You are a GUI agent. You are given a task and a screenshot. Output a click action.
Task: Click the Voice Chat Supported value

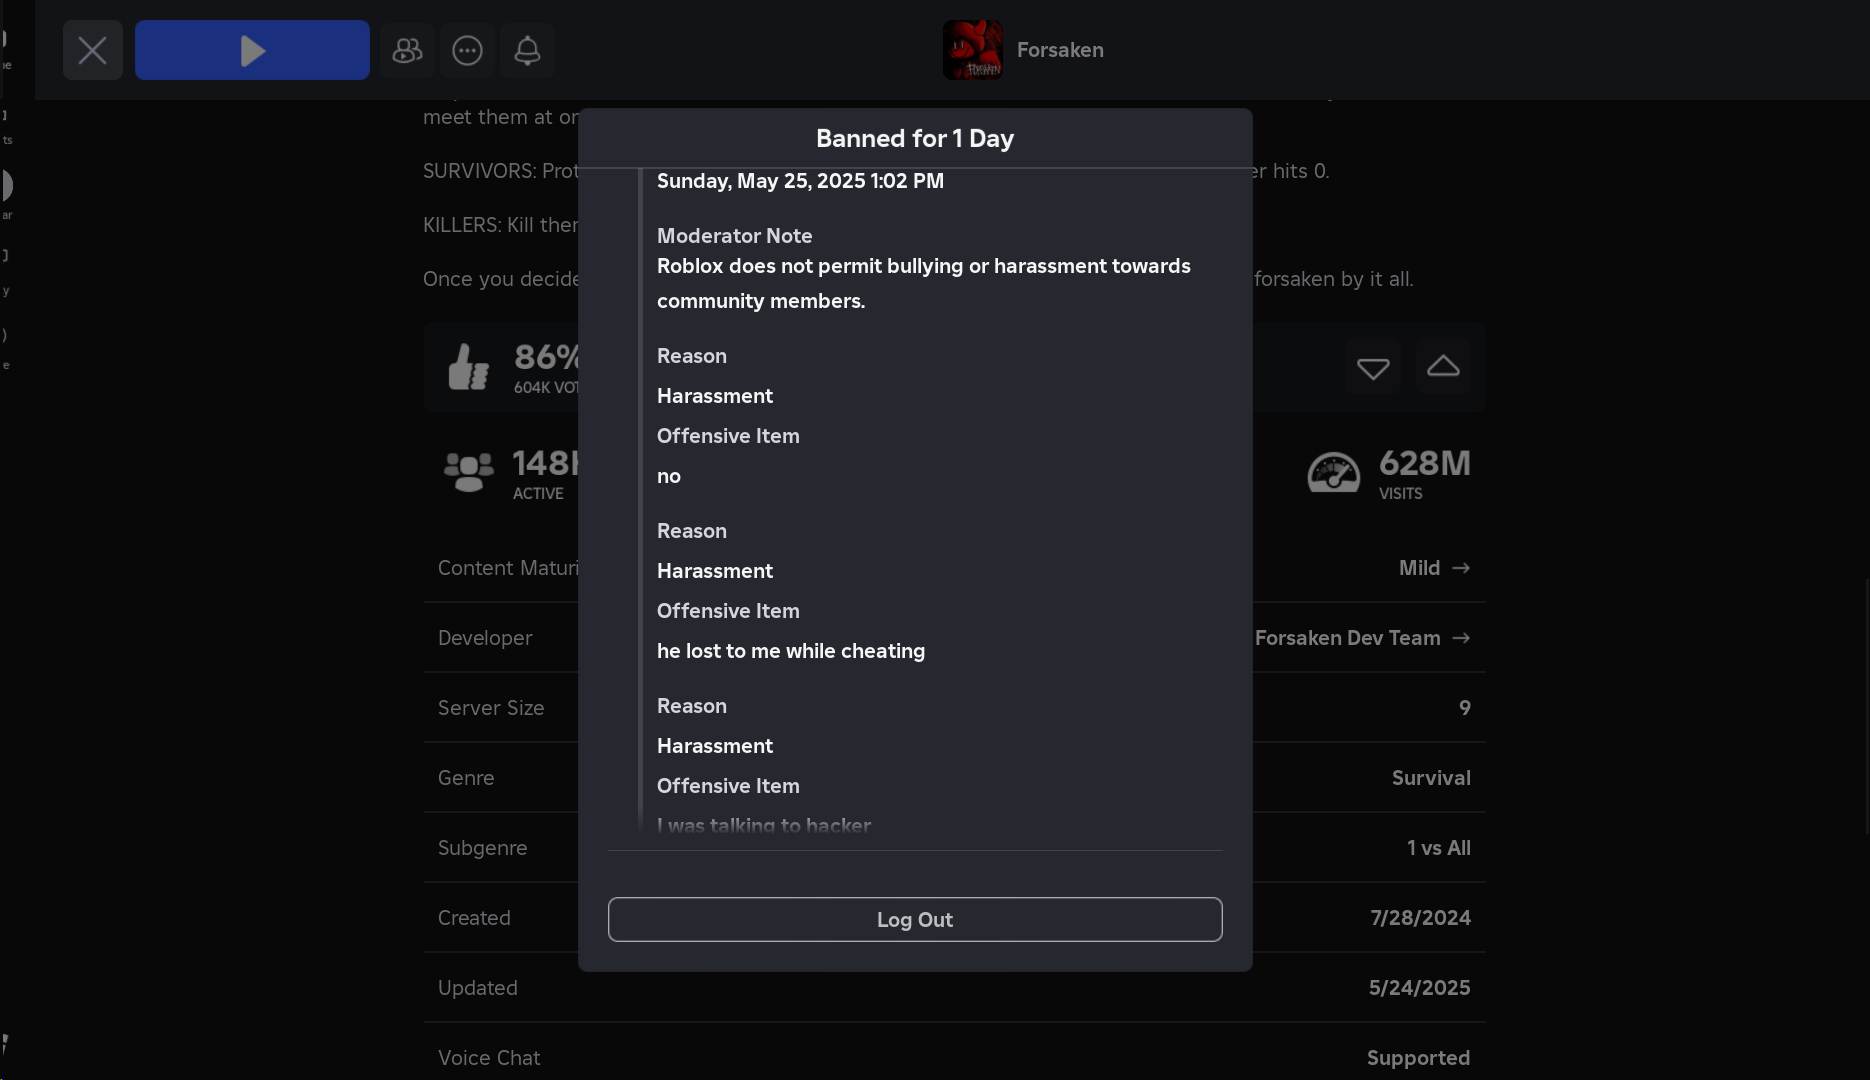(x=1418, y=1058)
